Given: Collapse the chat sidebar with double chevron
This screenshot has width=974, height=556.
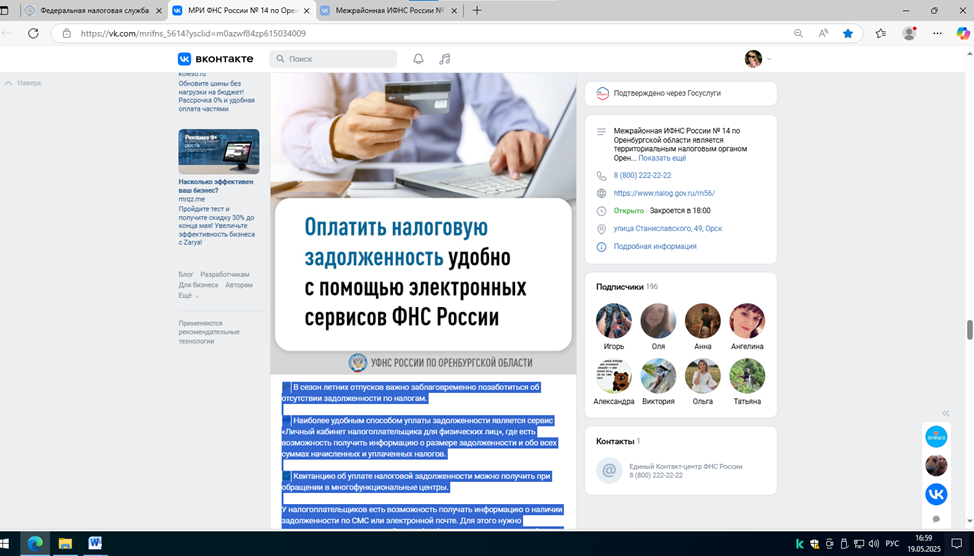Looking at the screenshot, I should pyautogui.click(x=946, y=413).
